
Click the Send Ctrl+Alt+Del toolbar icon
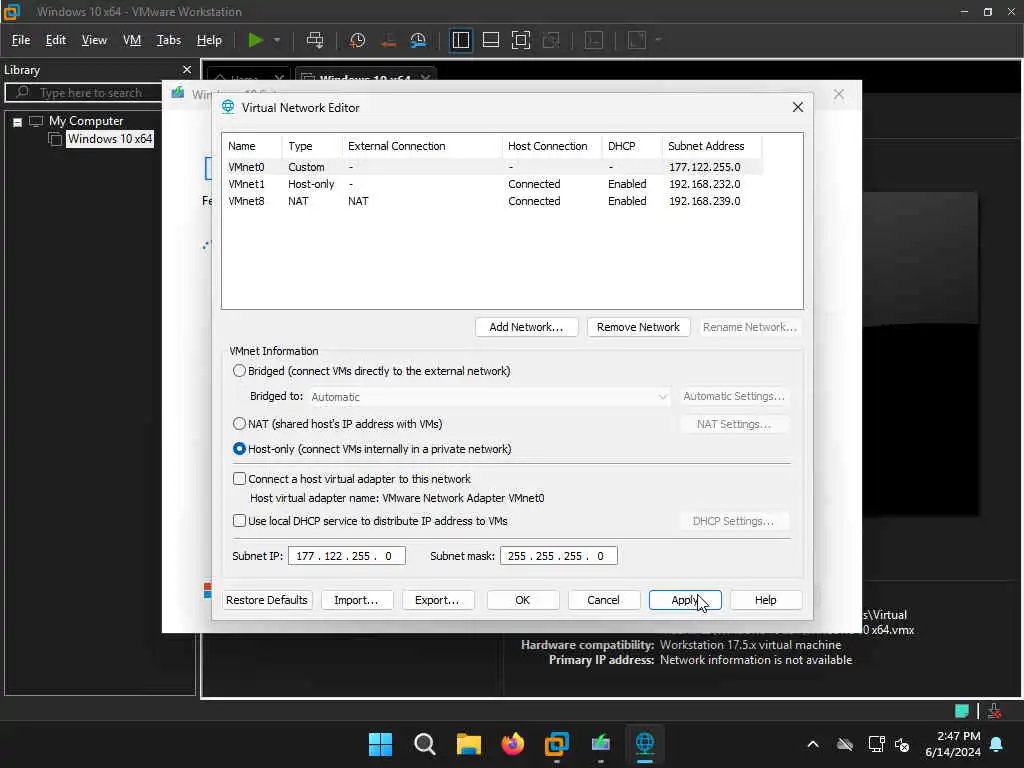[315, 40]
